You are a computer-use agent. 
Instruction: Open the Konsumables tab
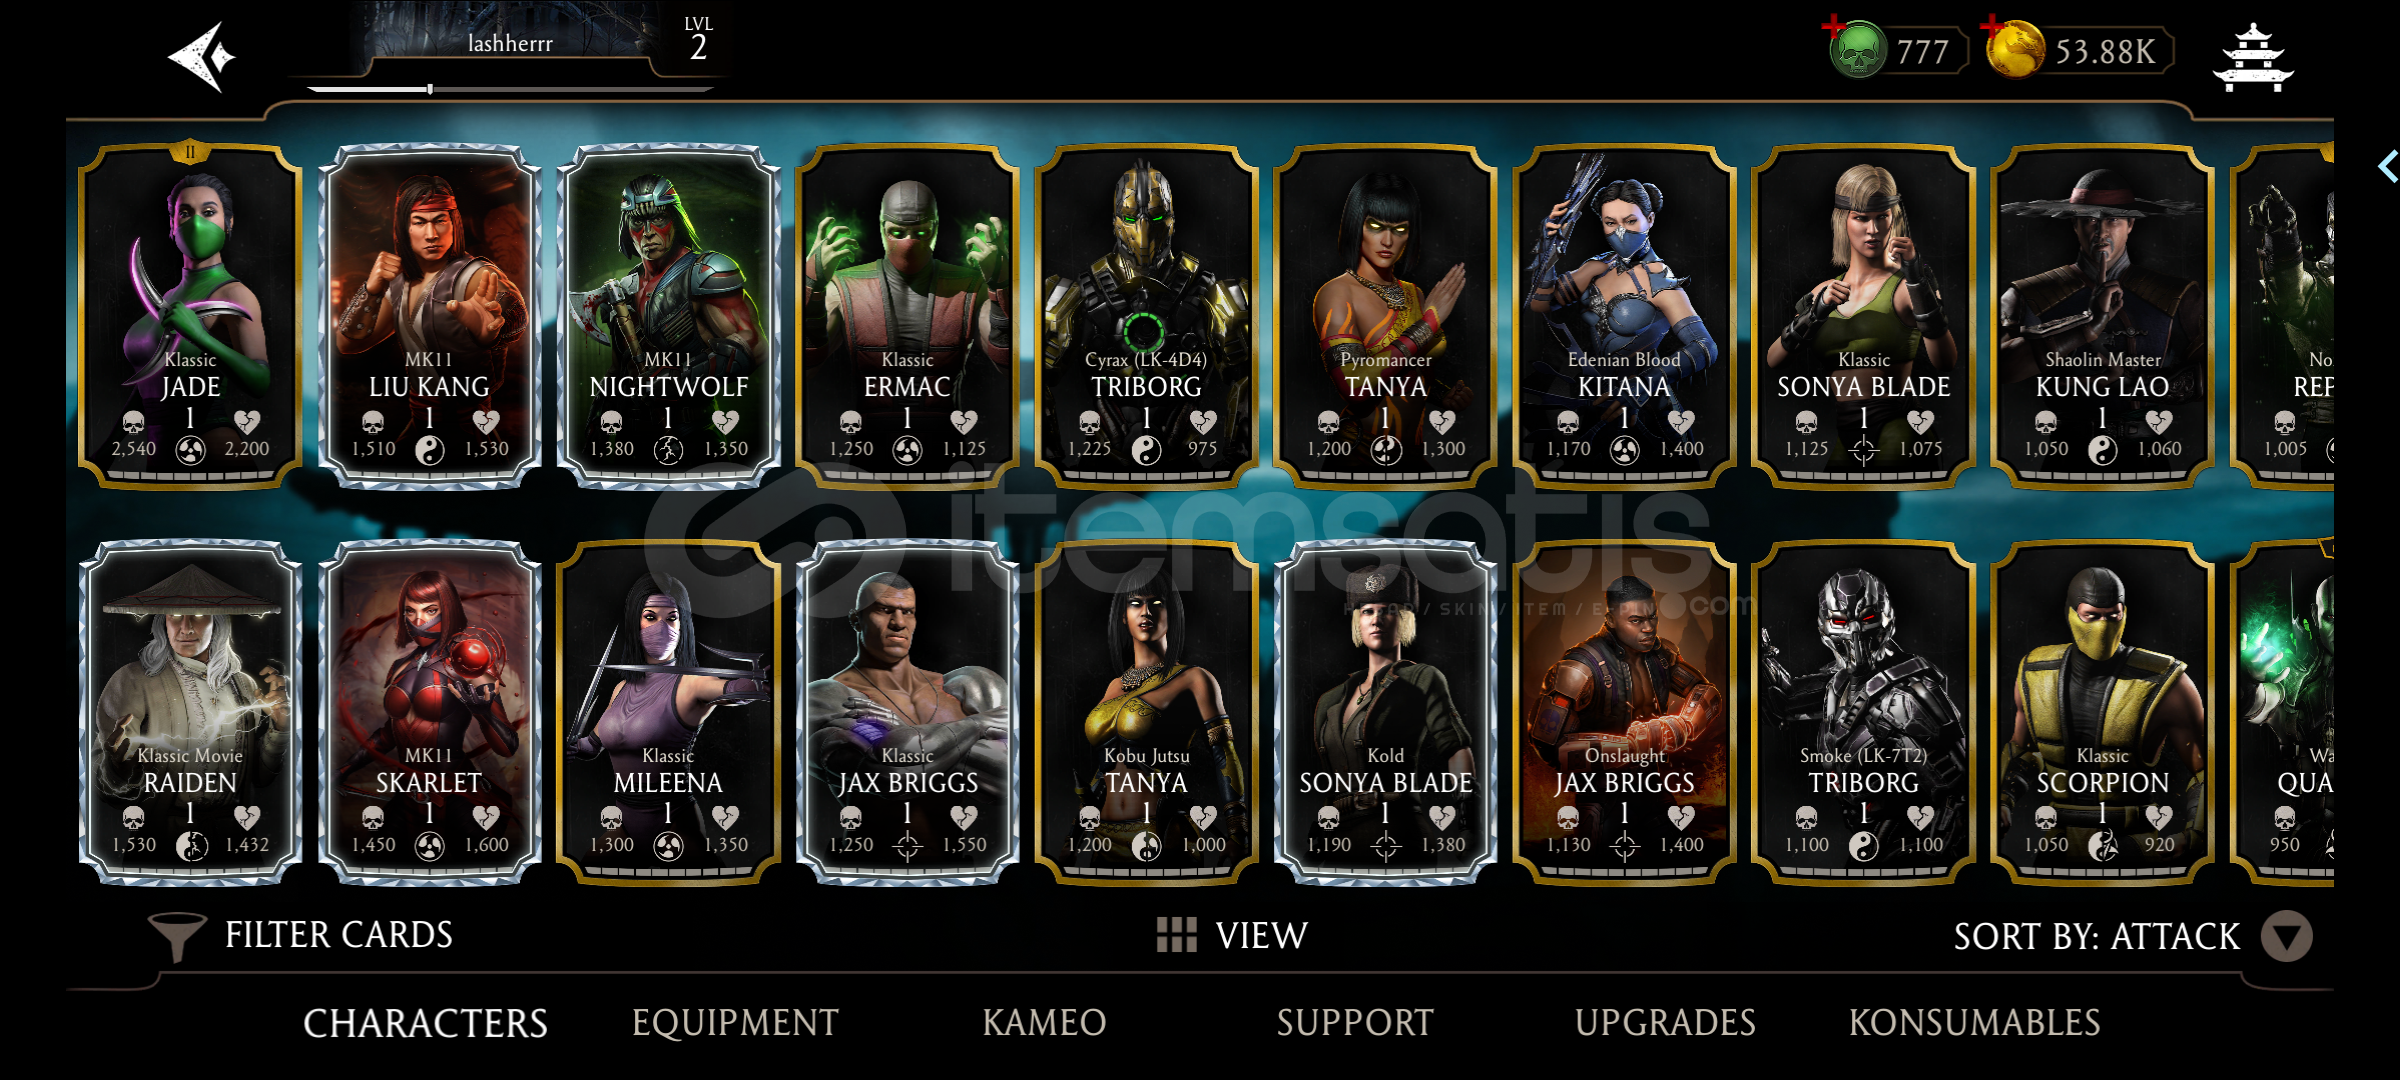(1974, 1023)
